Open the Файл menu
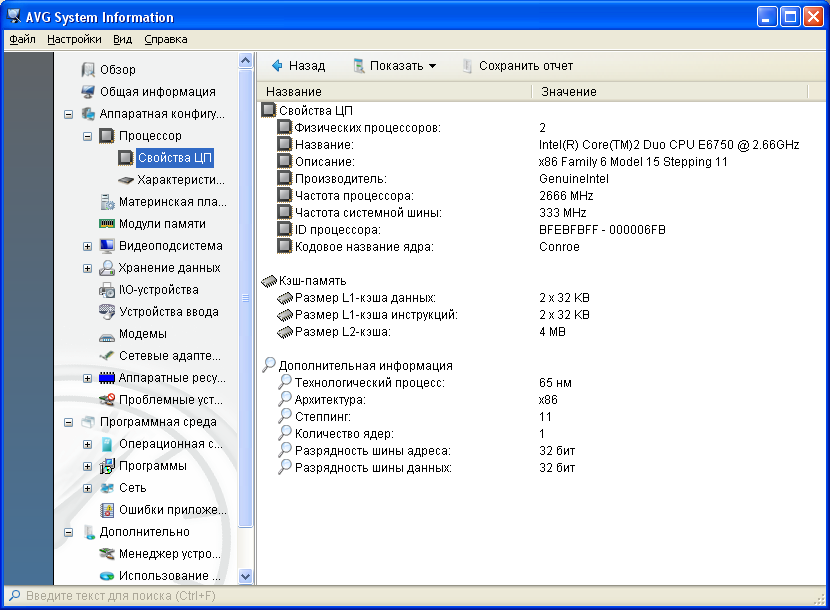830x610 pixels. pos(22,39)
